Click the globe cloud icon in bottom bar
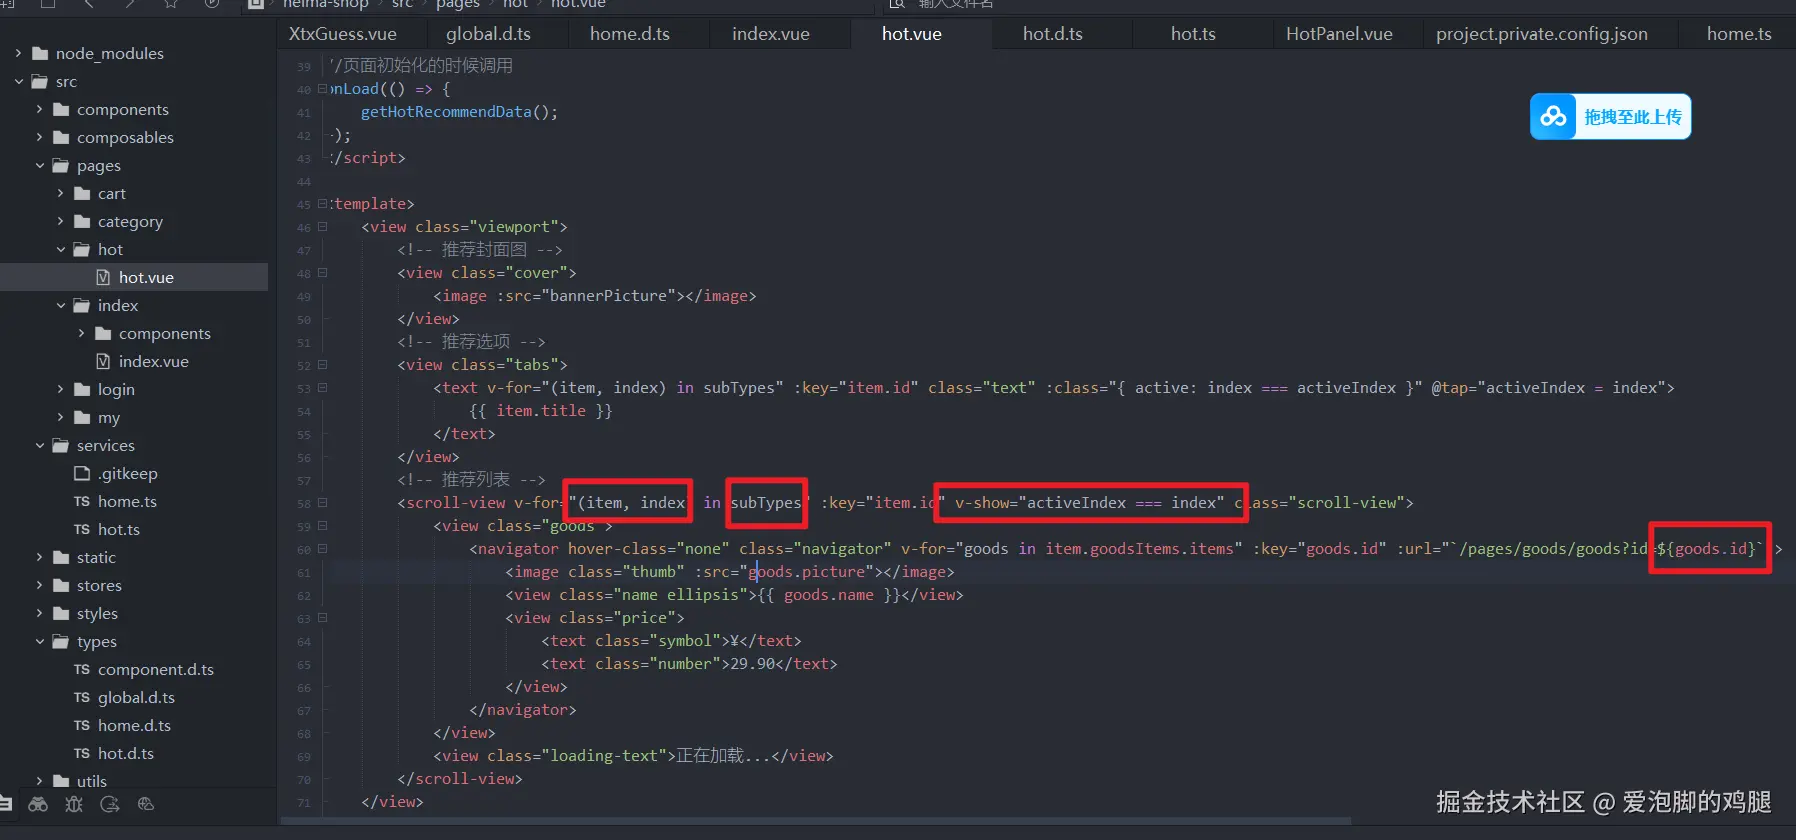The image size is (1796, 840). click(x=146, y=804)
